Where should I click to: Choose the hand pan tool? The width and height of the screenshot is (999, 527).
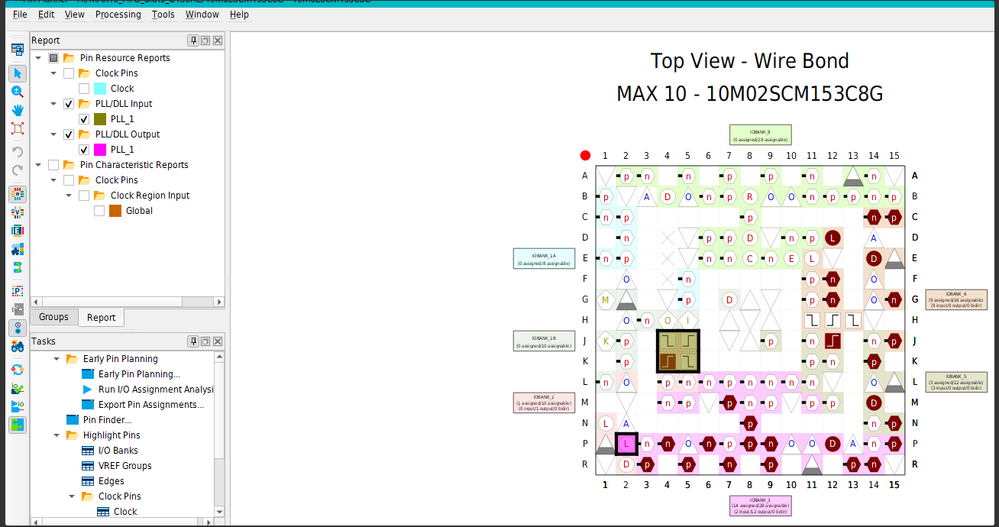(17, 110)
